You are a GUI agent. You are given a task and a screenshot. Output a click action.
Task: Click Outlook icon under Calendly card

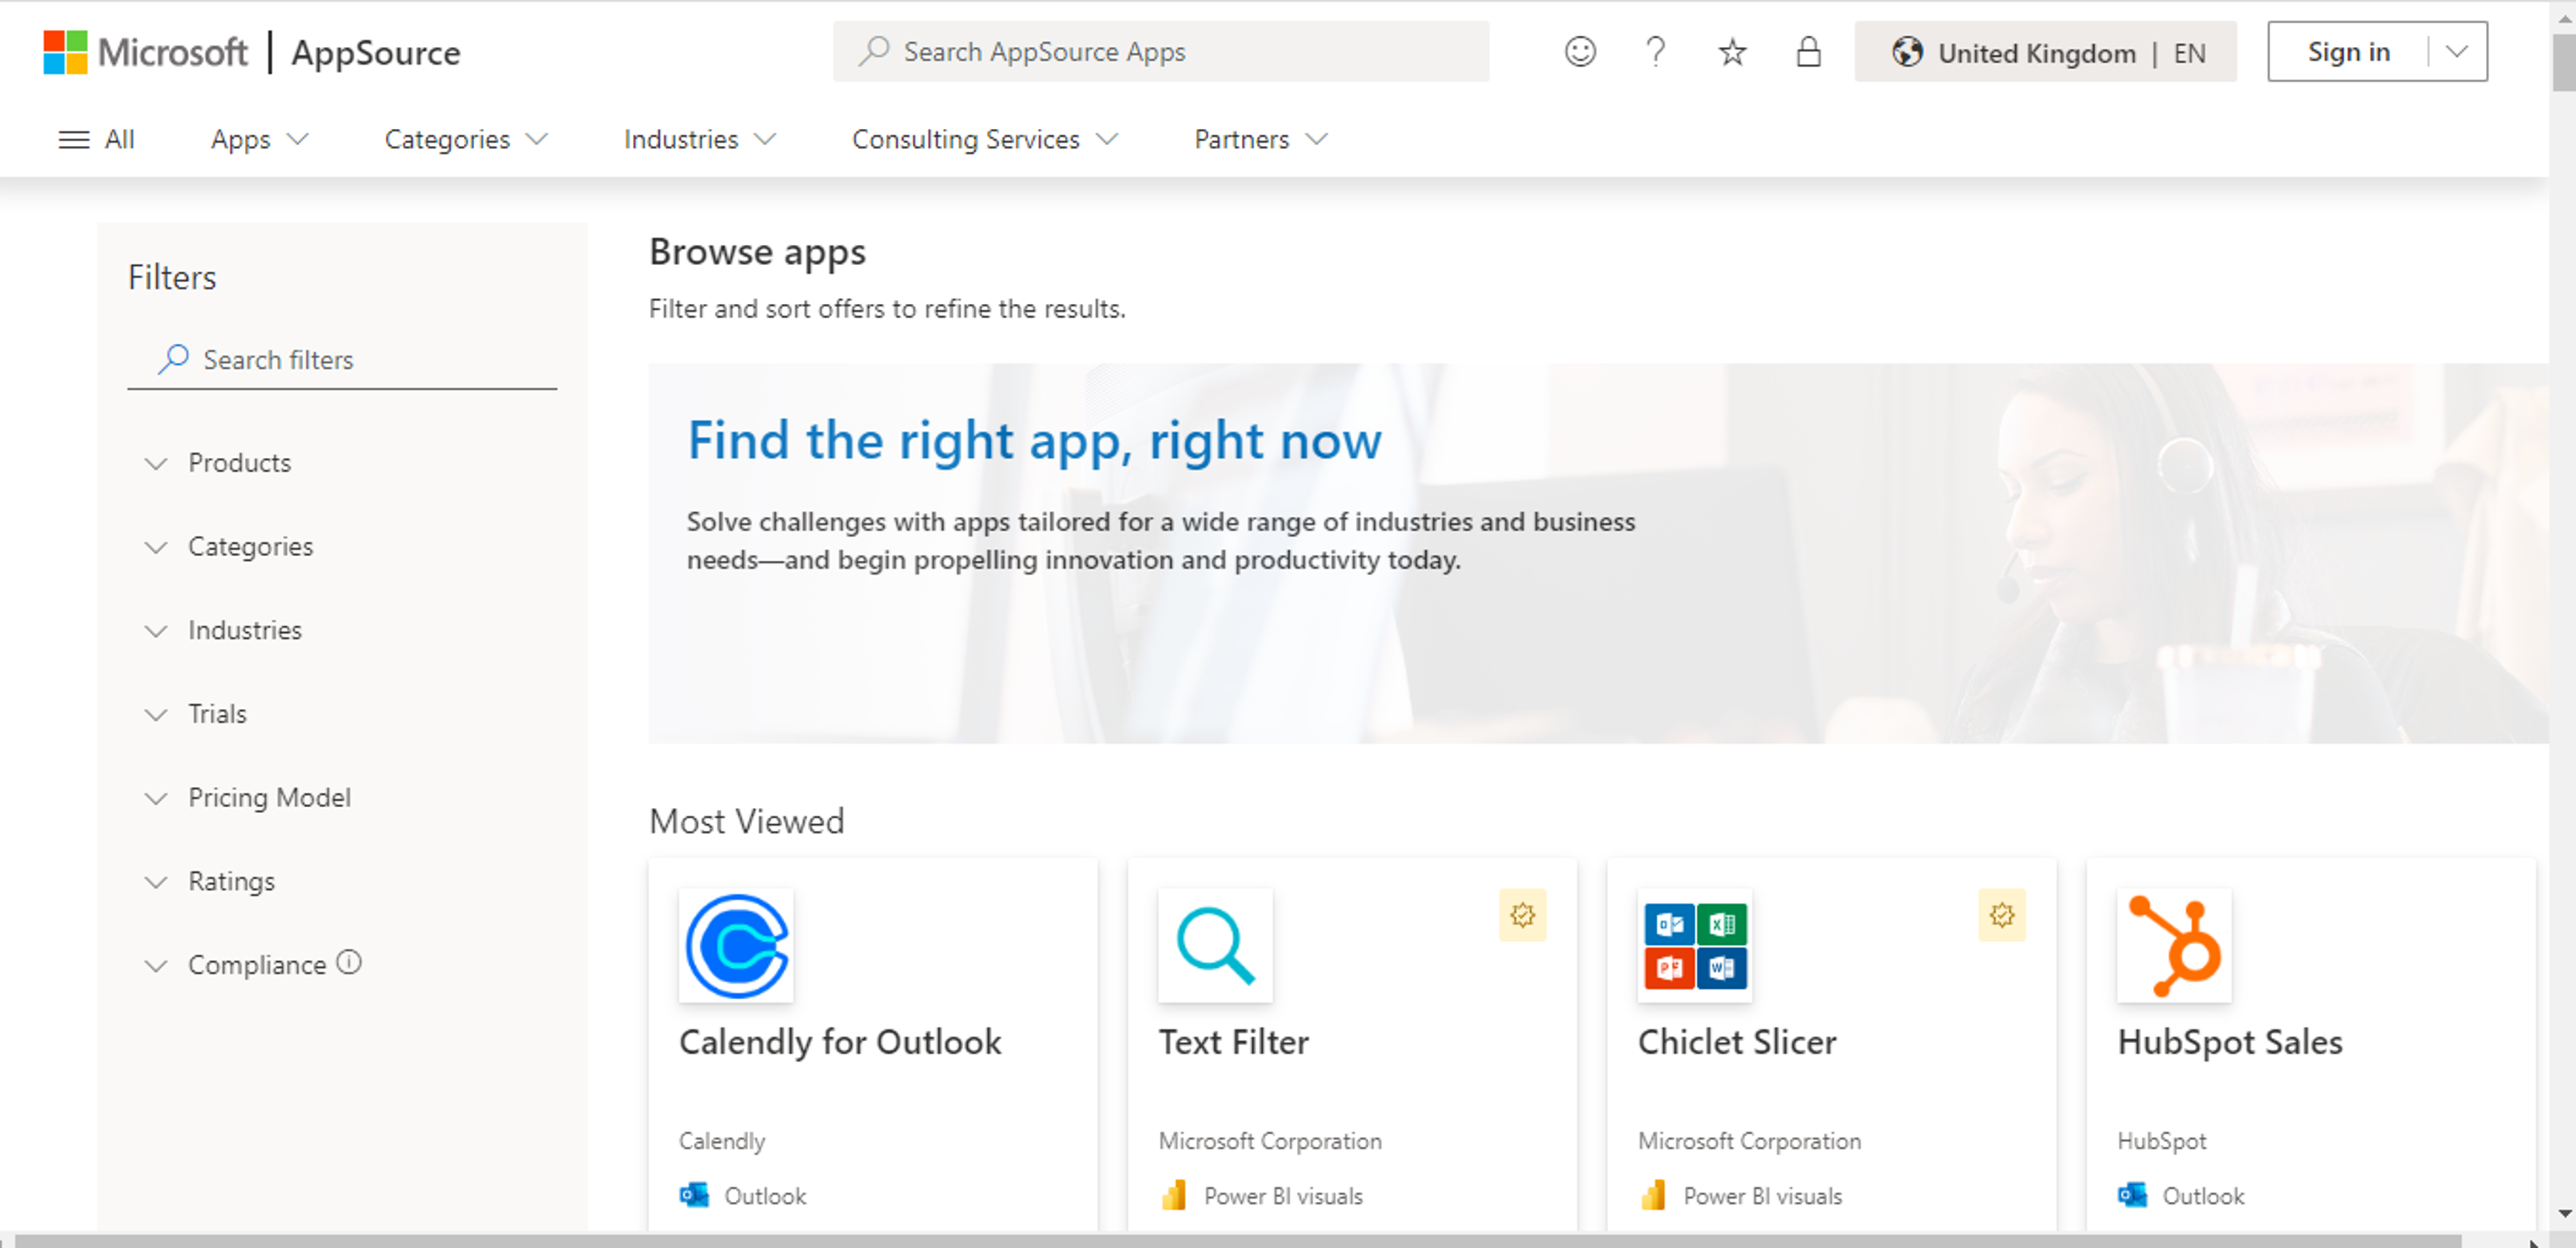click(x=694, y=1195)
